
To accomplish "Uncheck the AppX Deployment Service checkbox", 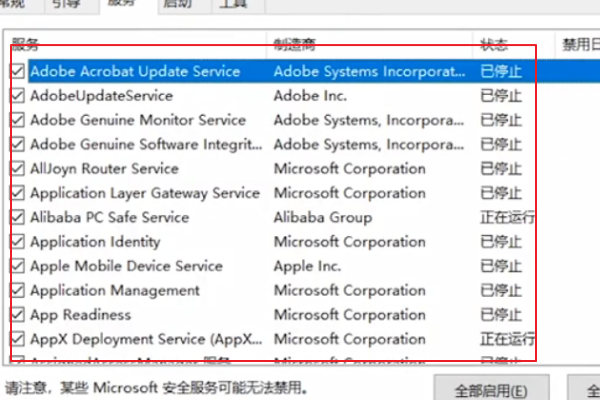I will point(18,339).
